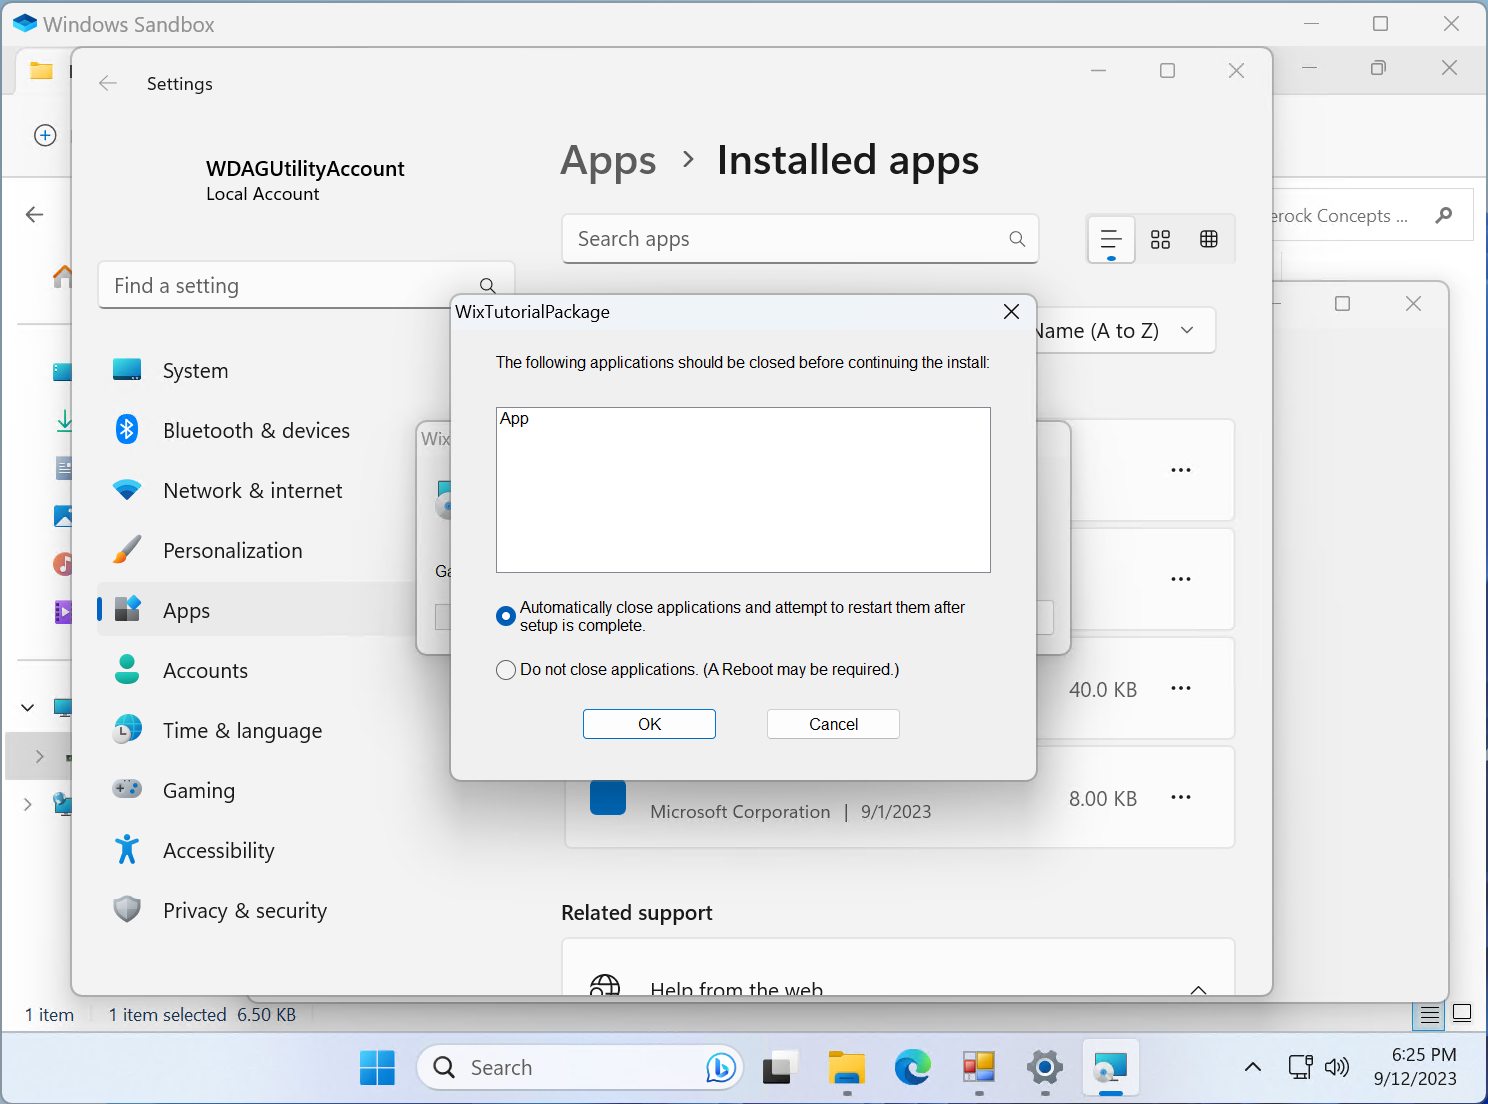Open Bluetooth & devices settings

[x=256, y=430]
